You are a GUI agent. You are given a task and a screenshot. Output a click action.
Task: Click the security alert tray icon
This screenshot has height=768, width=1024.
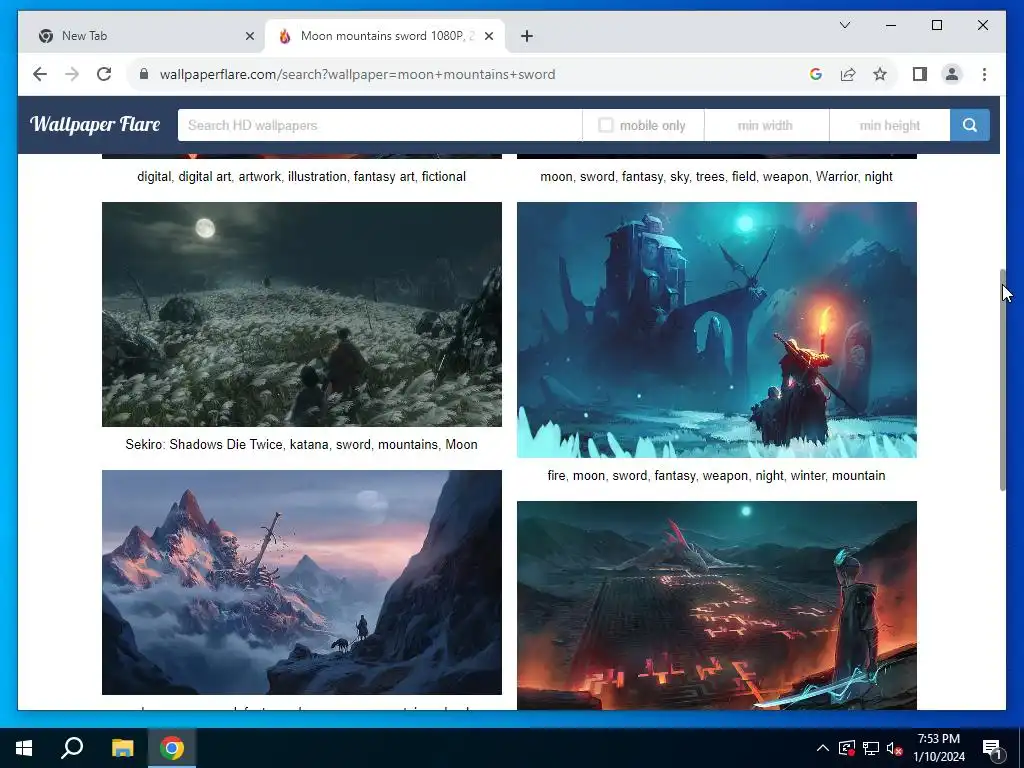(x=846, y=748)
